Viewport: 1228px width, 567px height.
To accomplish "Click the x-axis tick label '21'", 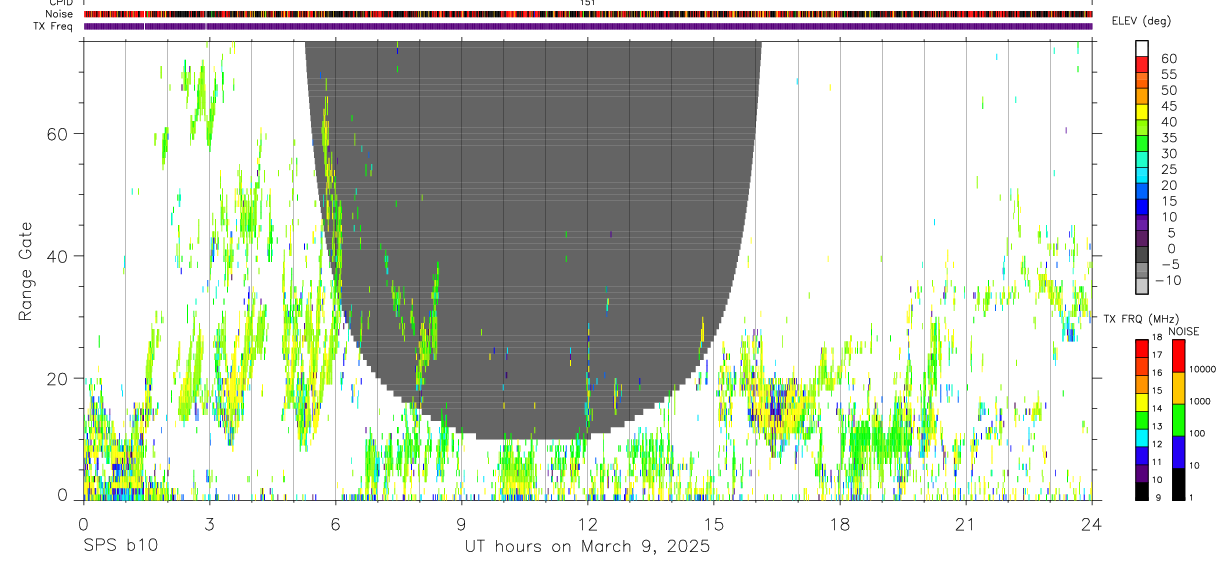I will [965, 525].
